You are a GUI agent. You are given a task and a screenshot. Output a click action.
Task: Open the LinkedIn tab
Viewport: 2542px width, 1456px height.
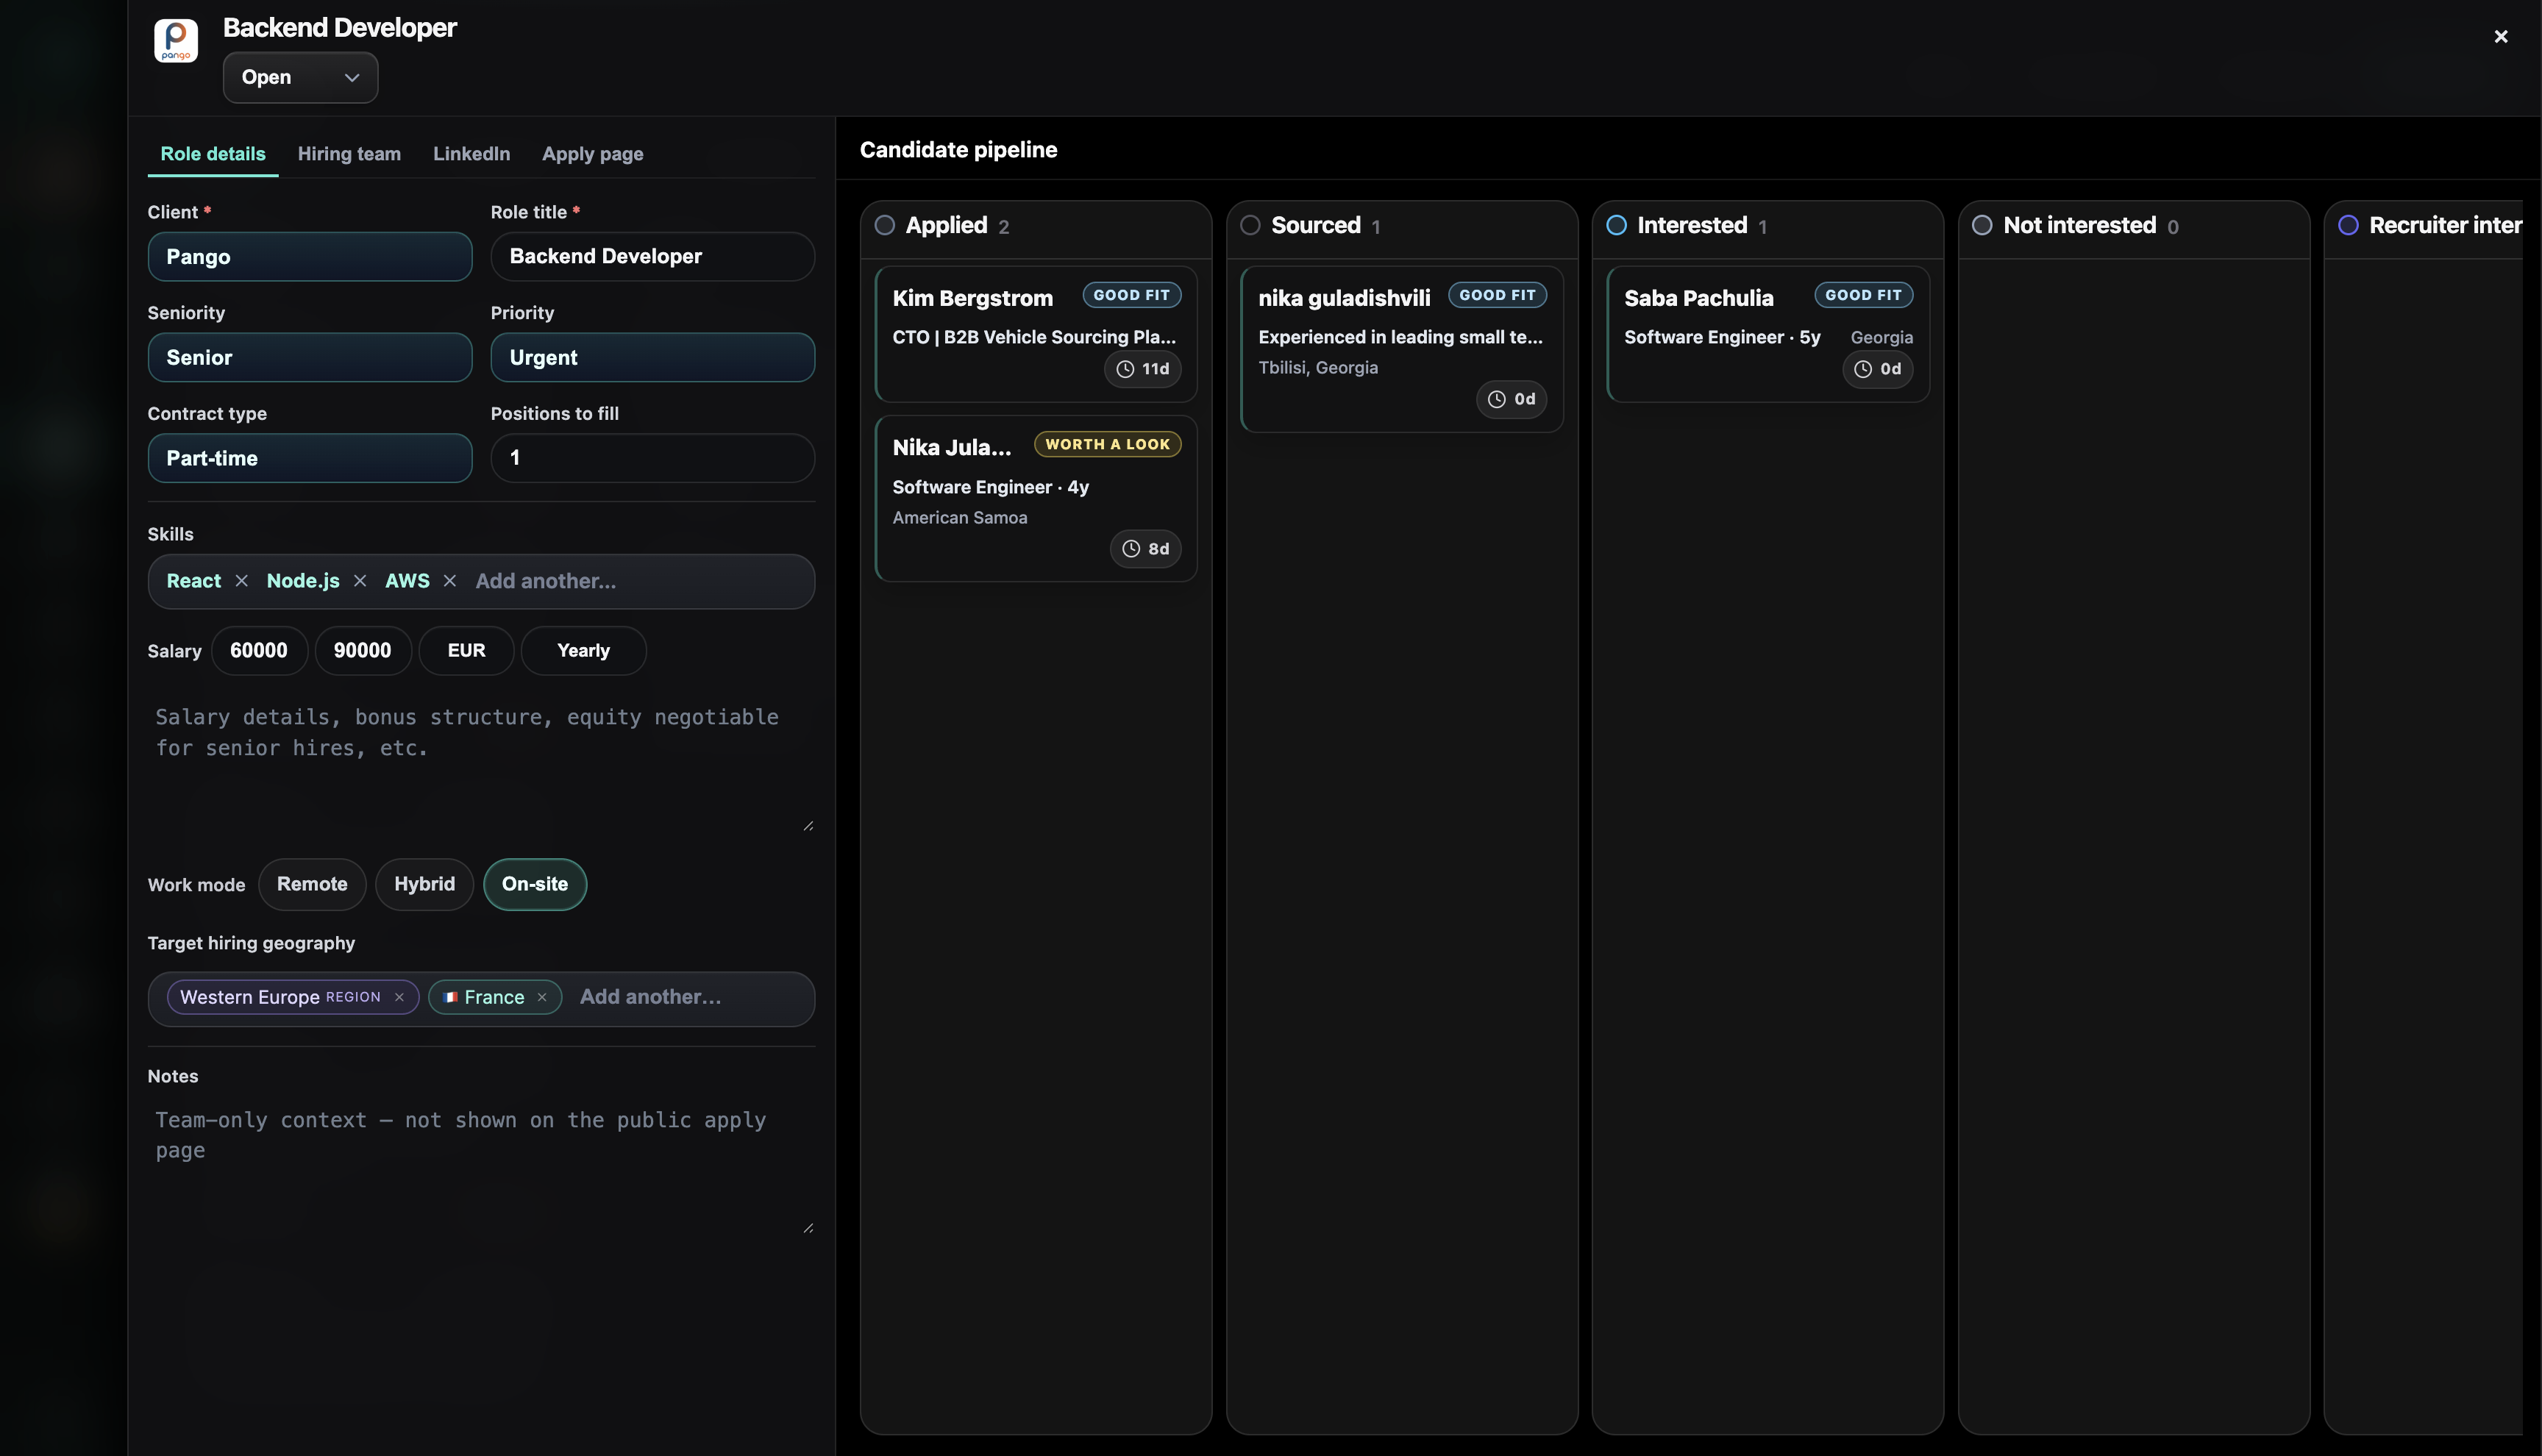[x=471, y=154]
